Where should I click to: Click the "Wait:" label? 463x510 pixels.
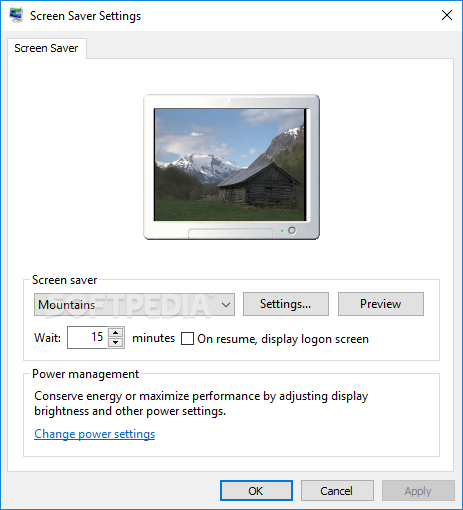(48, 338)
